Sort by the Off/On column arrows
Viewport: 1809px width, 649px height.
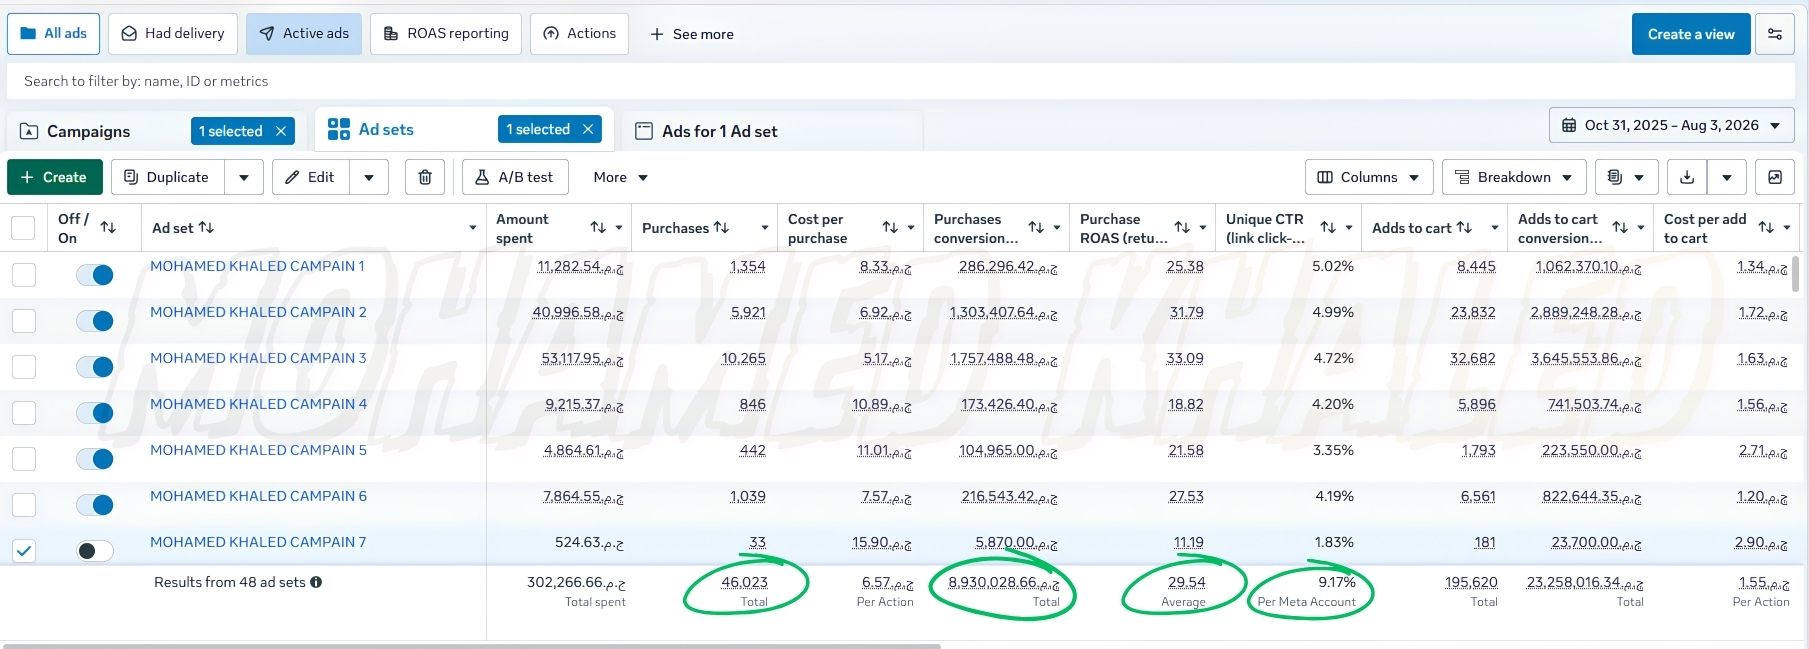click(x=108, y=228)
